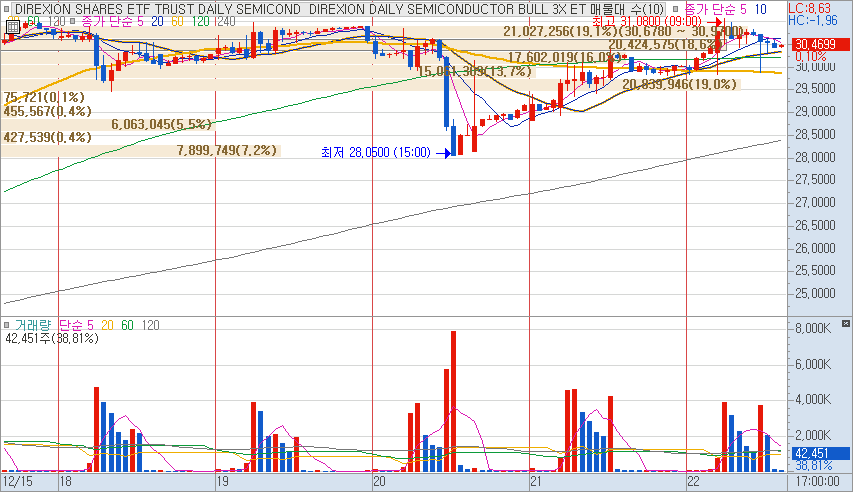This screenshot has width=853, height=492.
Task: Click the 8,000K volume axis label
Action: pyautogui.click(x=813, y=328)
